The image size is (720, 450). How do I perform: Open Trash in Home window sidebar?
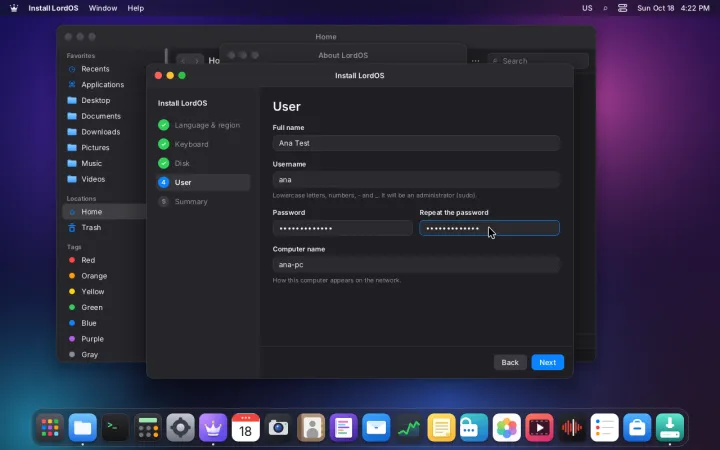point(104,227)
